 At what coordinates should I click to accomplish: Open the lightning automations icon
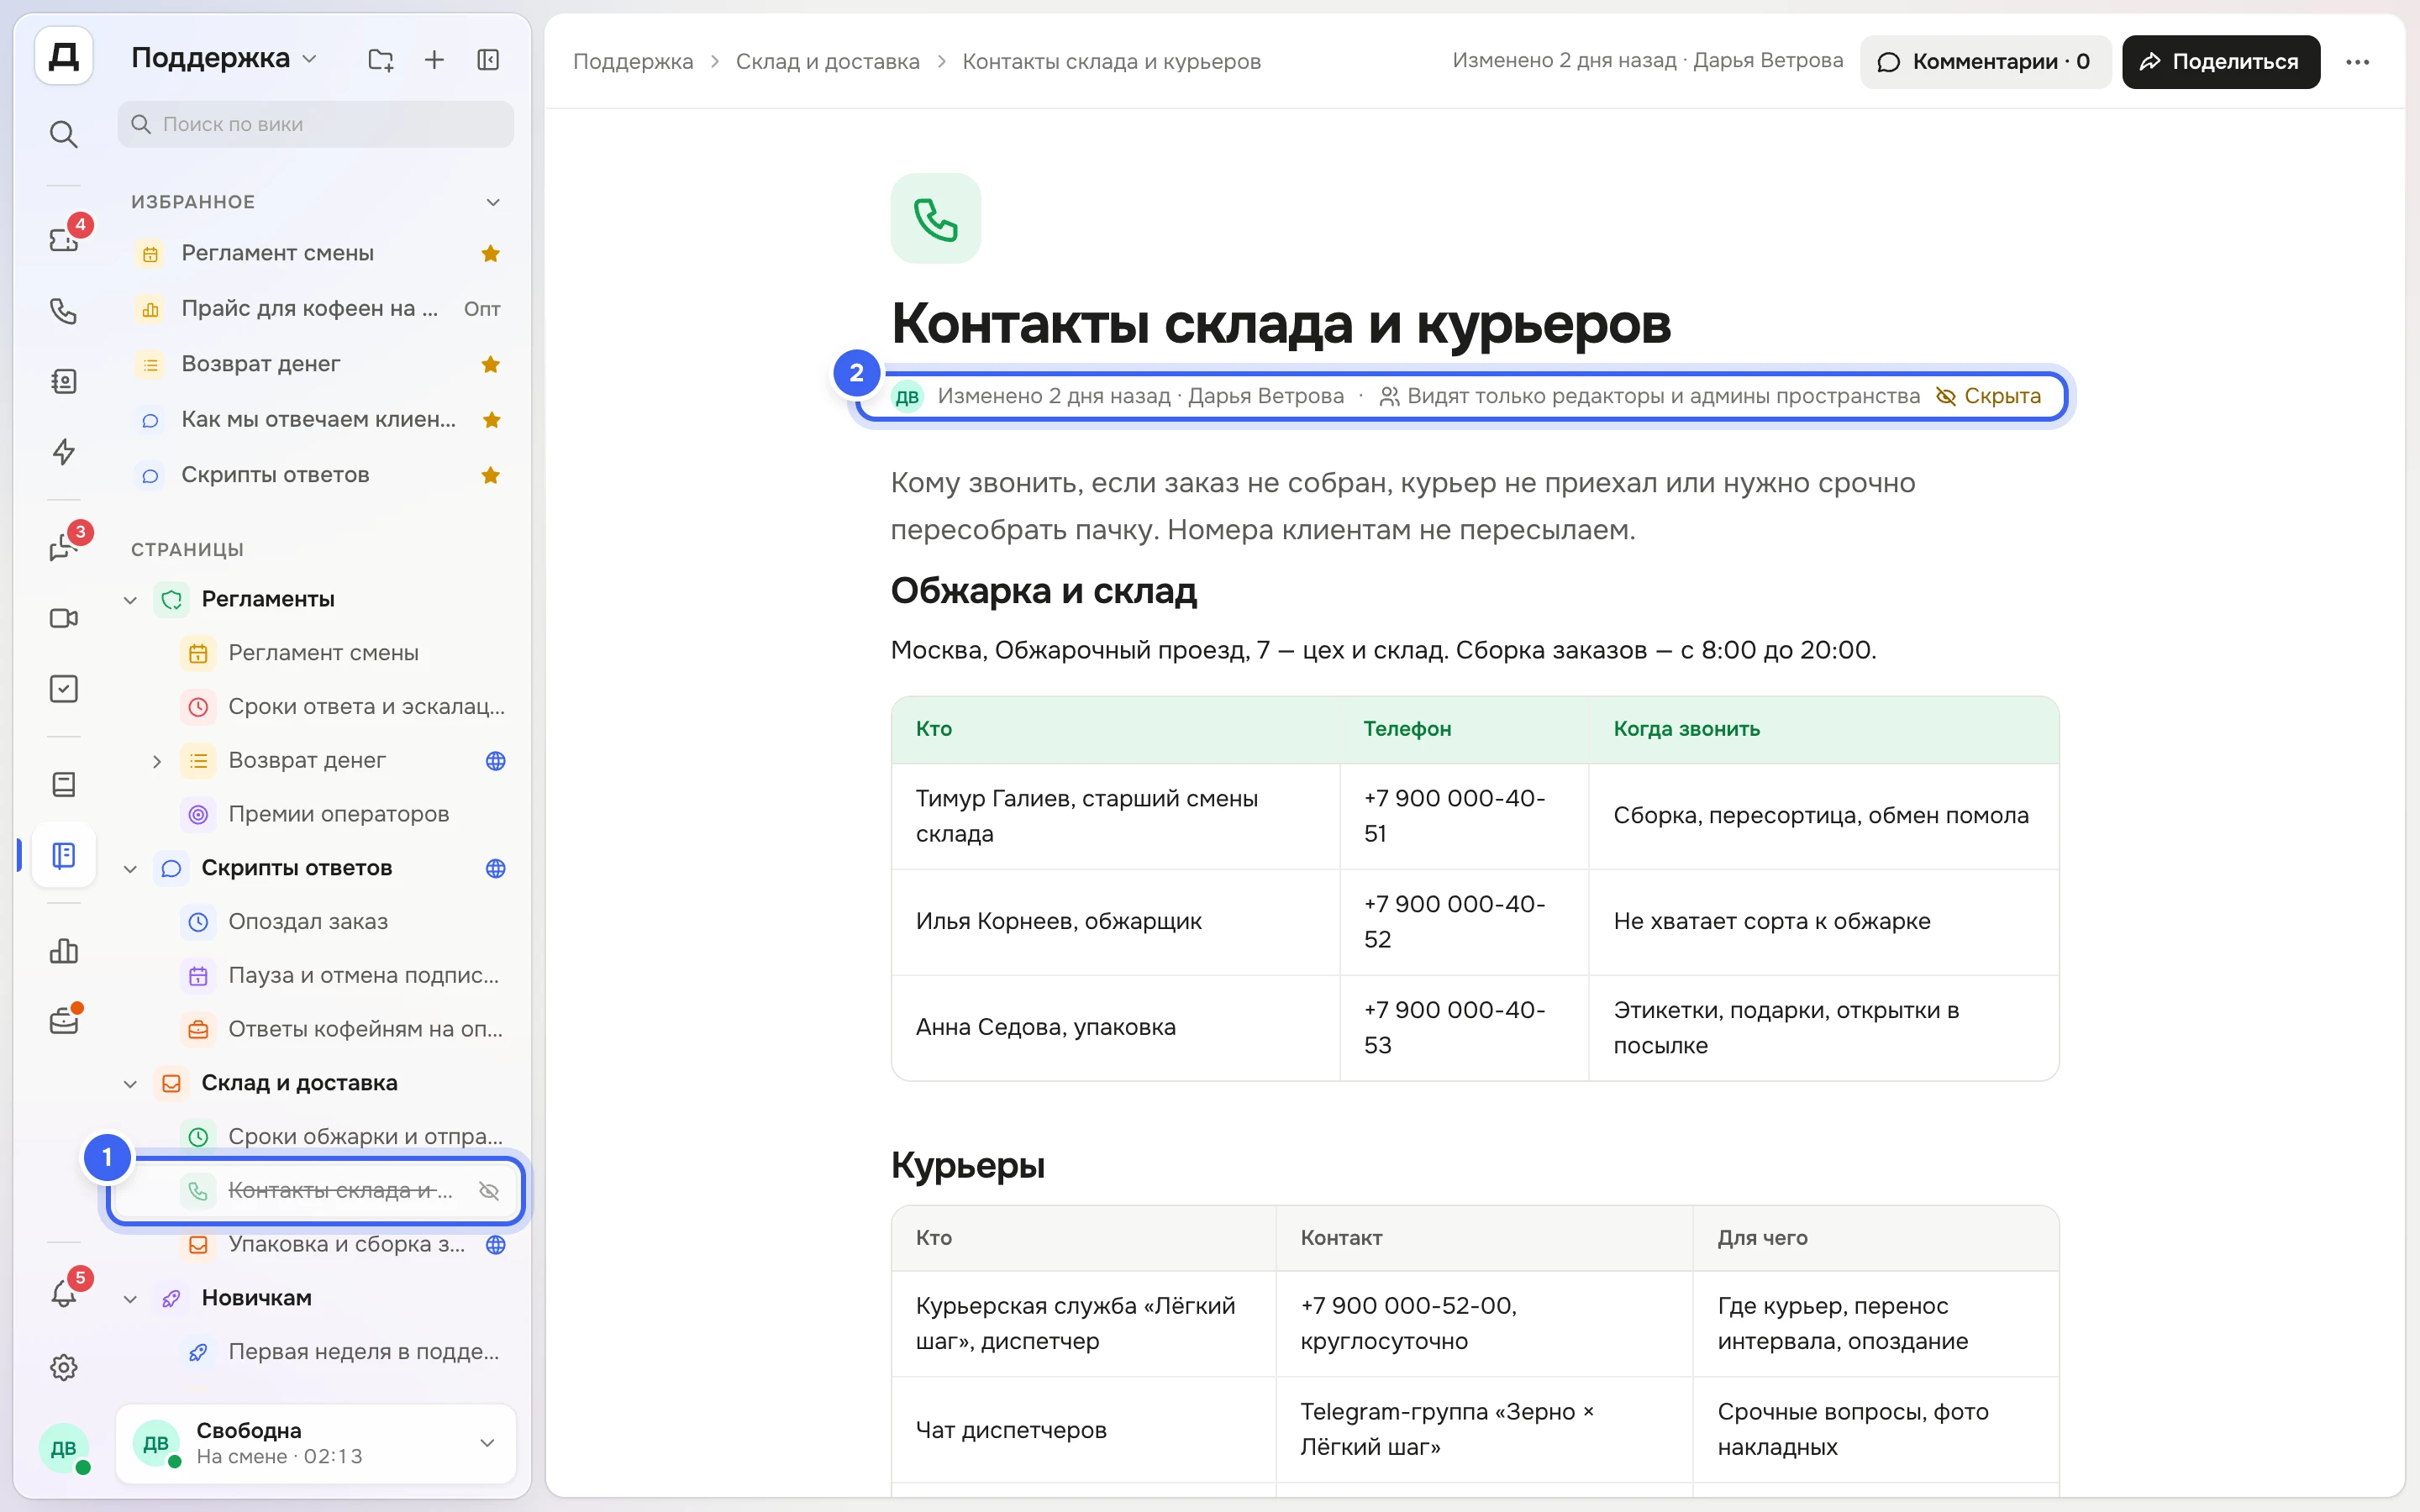[x=64, y=452]
